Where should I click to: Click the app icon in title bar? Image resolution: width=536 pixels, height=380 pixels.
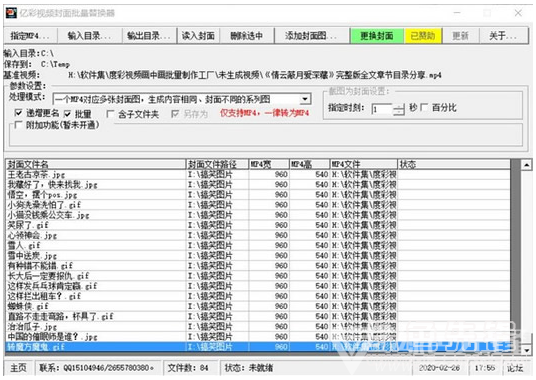11,13
